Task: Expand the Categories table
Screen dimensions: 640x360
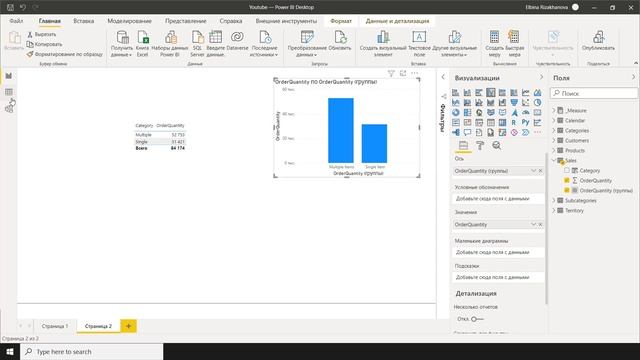Action: click(554, 130)
